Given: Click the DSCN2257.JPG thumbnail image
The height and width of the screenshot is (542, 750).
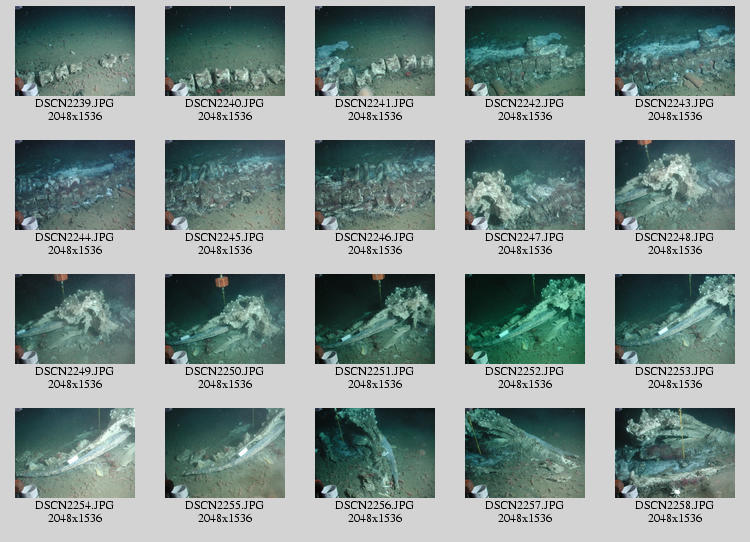Looking at the screenshot, I should 525,453.
